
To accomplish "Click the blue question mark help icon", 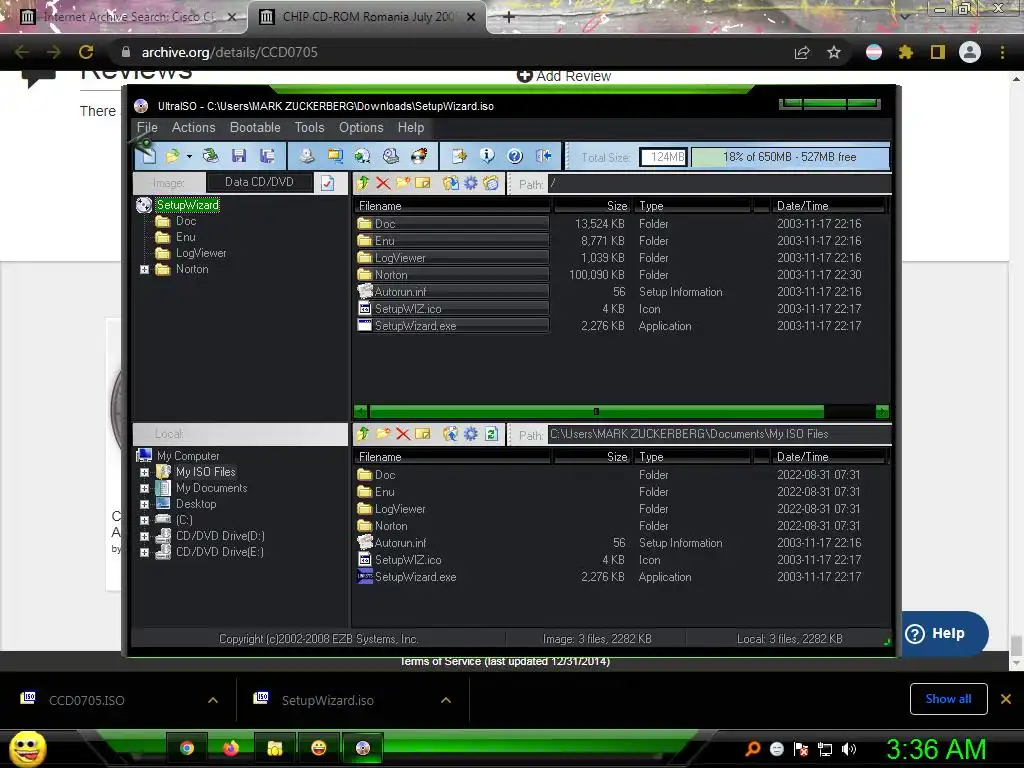I will click(515, 155).
